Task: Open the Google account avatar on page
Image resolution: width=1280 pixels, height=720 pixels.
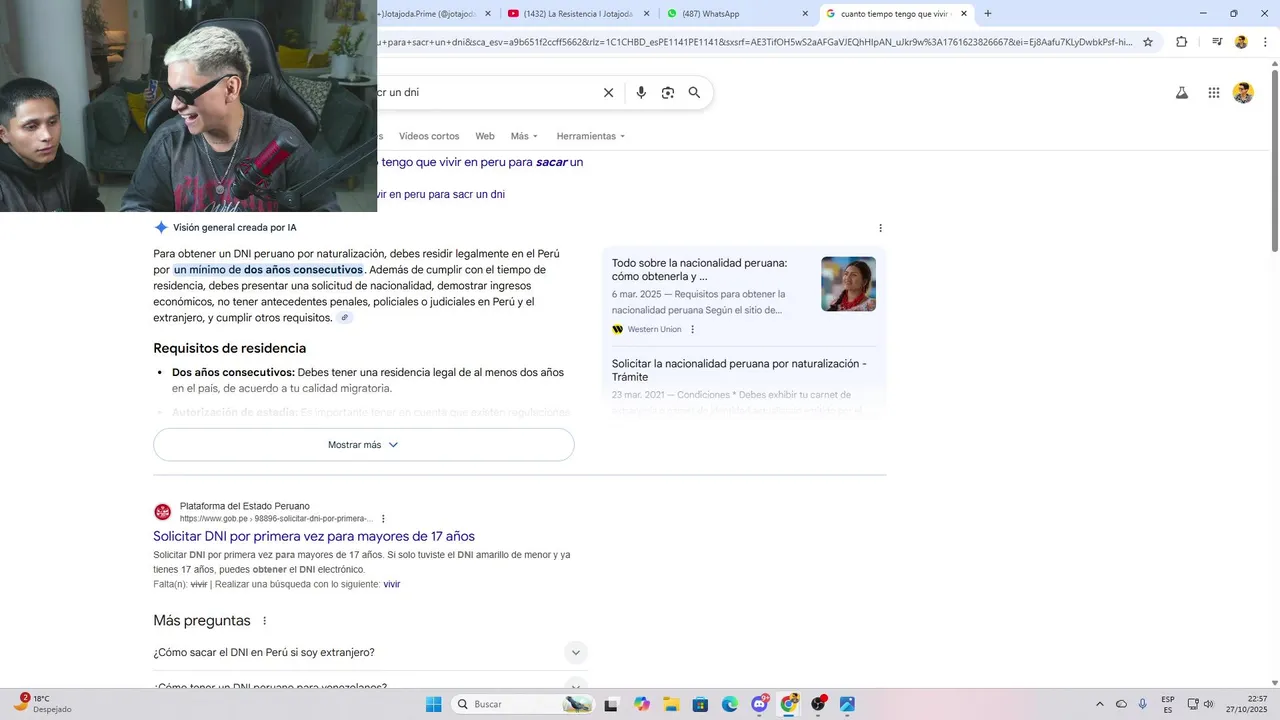Action: click(1243, 93)
